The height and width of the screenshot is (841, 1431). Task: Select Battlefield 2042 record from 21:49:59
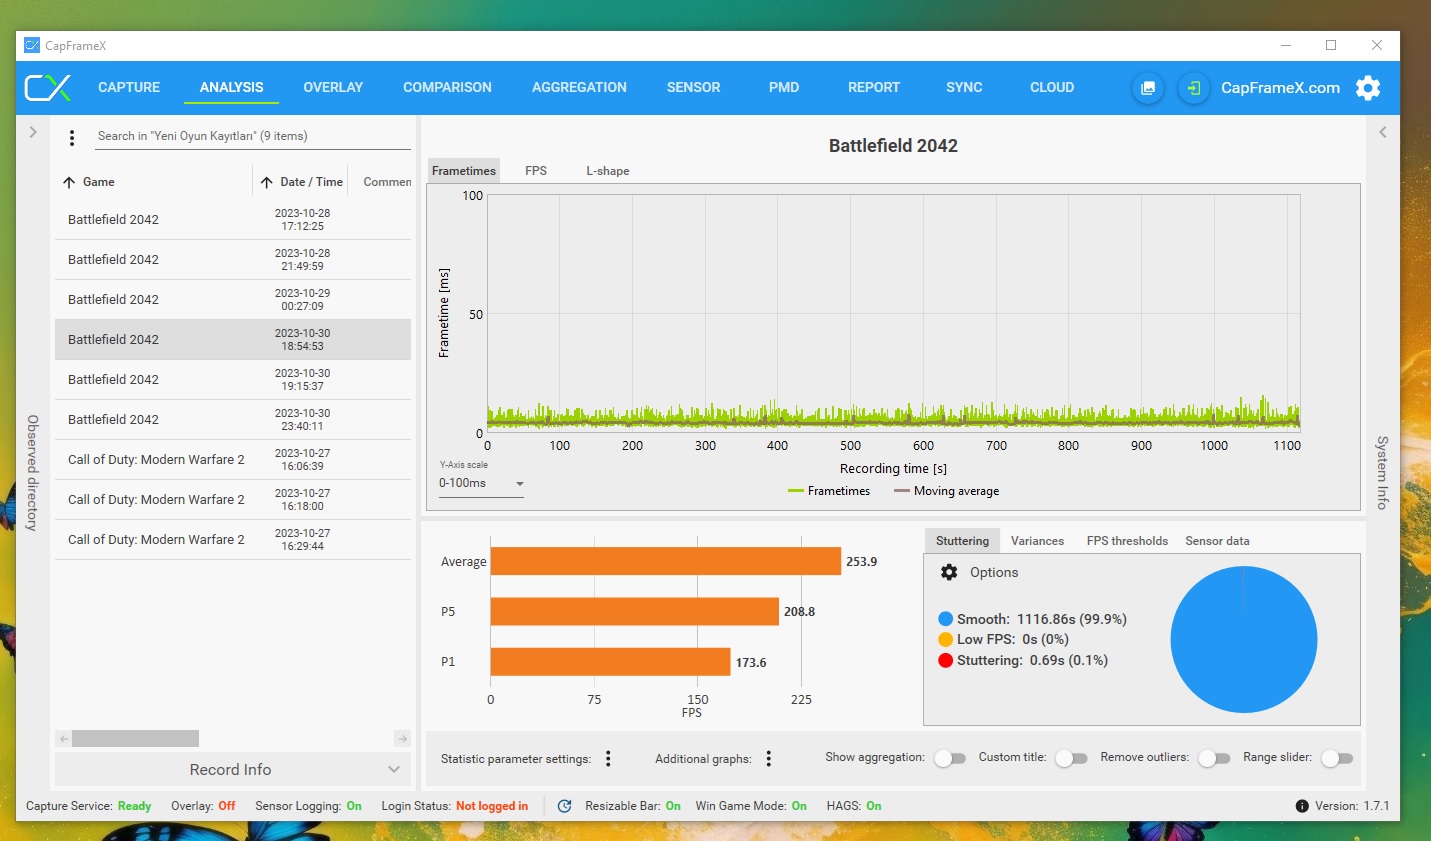[233, 260]
